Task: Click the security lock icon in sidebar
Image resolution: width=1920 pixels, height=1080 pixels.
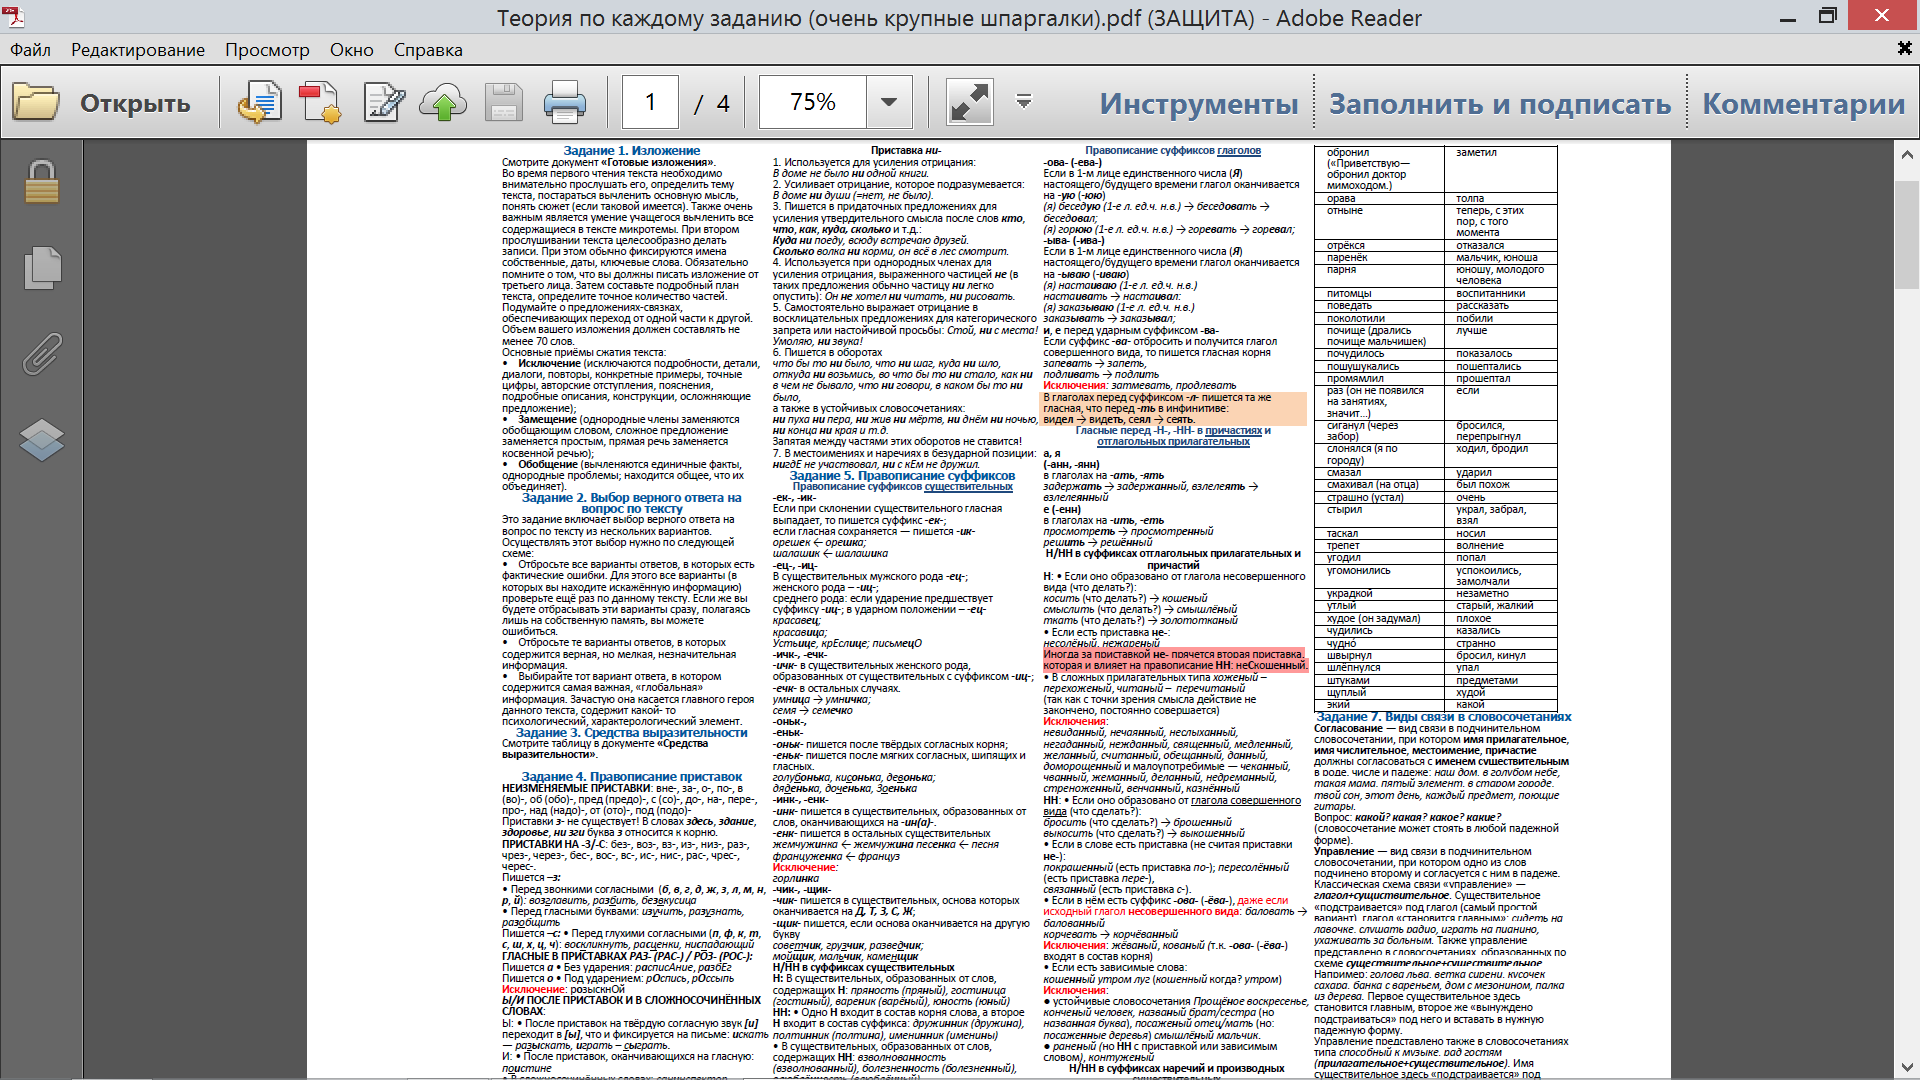Action: 42,182
